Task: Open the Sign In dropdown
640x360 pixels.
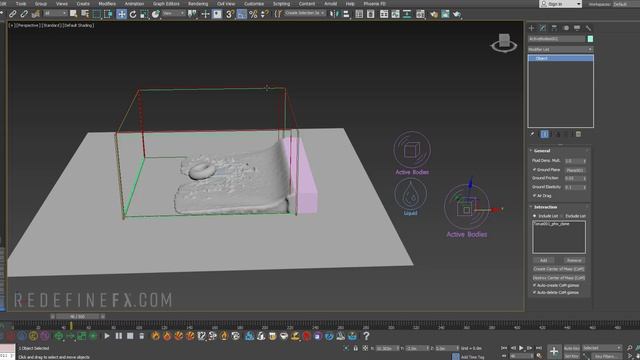Action: (560, 4)
